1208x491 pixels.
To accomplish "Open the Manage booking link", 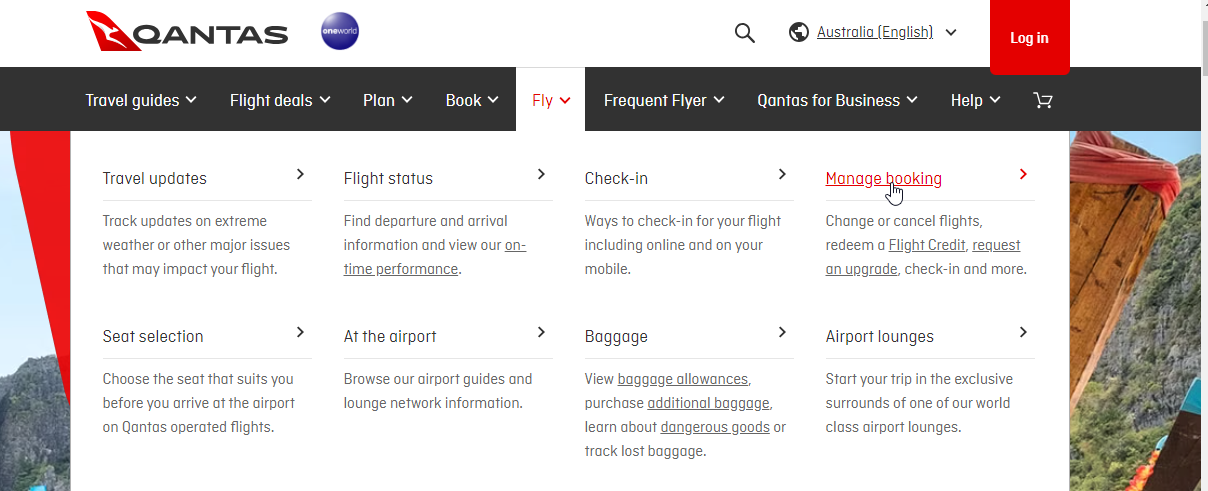I will [x=884, y=179].
